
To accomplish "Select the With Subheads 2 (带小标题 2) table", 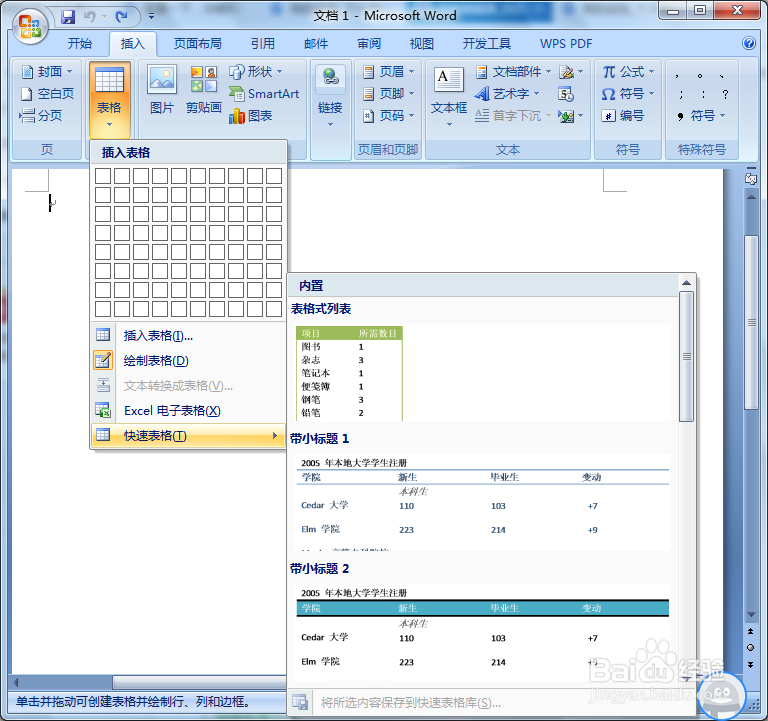I will 483,632.
